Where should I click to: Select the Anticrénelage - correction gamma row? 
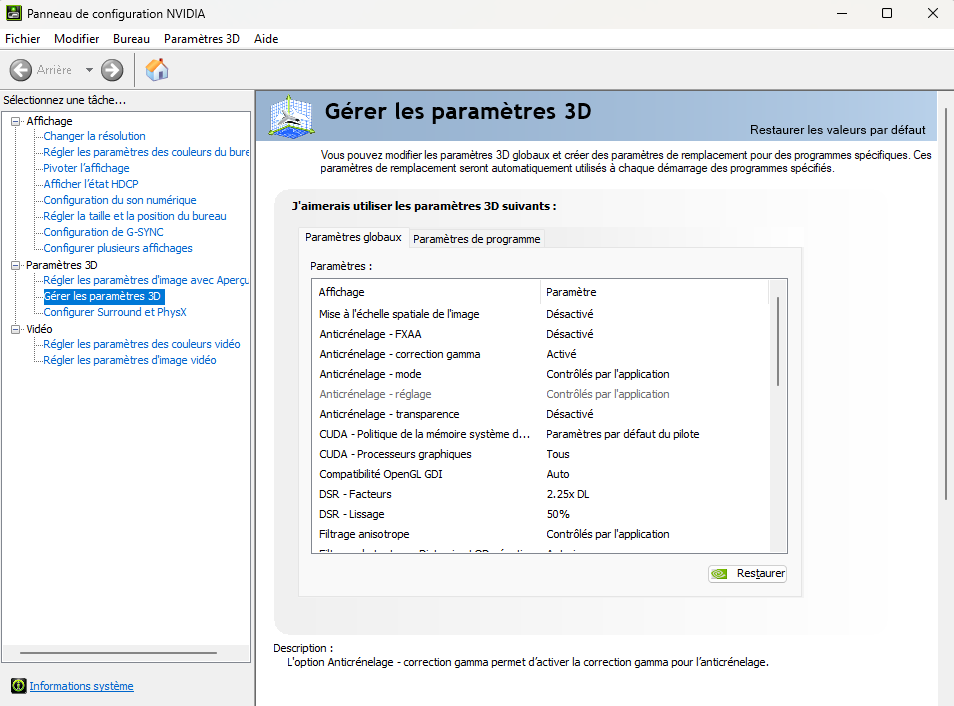pyautogui.click(x=541, y=354)
